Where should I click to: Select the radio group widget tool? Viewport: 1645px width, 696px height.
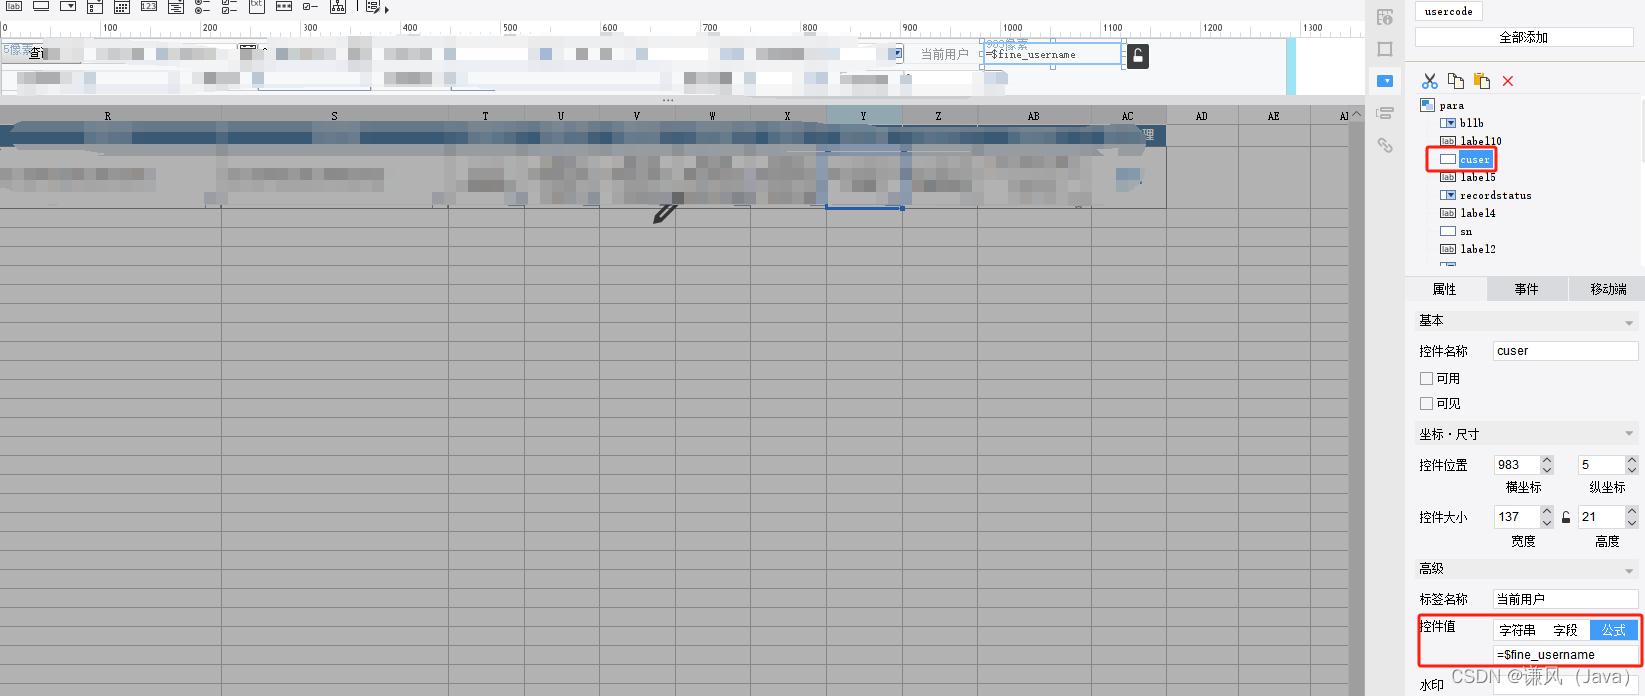click(x=202, y=6)
